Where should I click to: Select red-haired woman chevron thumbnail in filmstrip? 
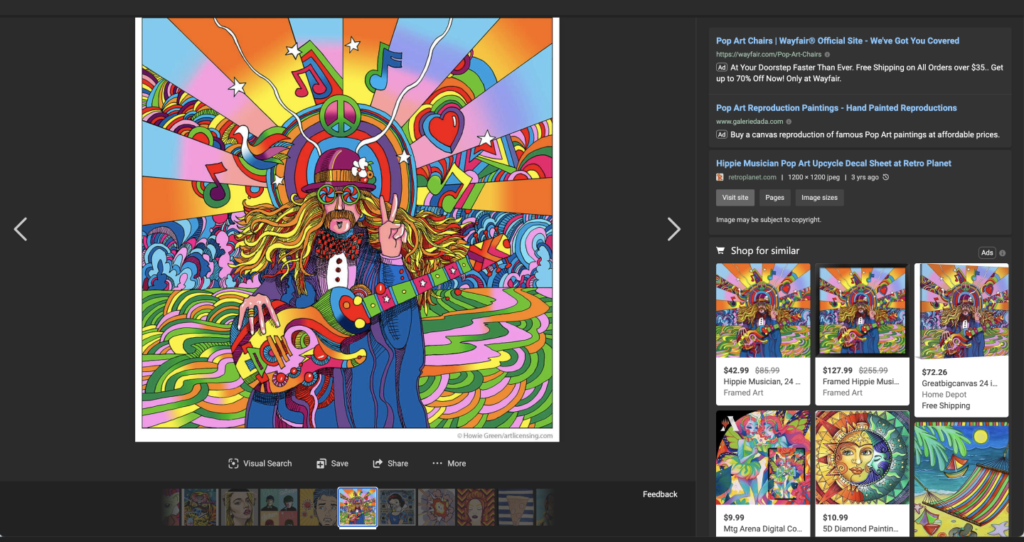point(476,507)
